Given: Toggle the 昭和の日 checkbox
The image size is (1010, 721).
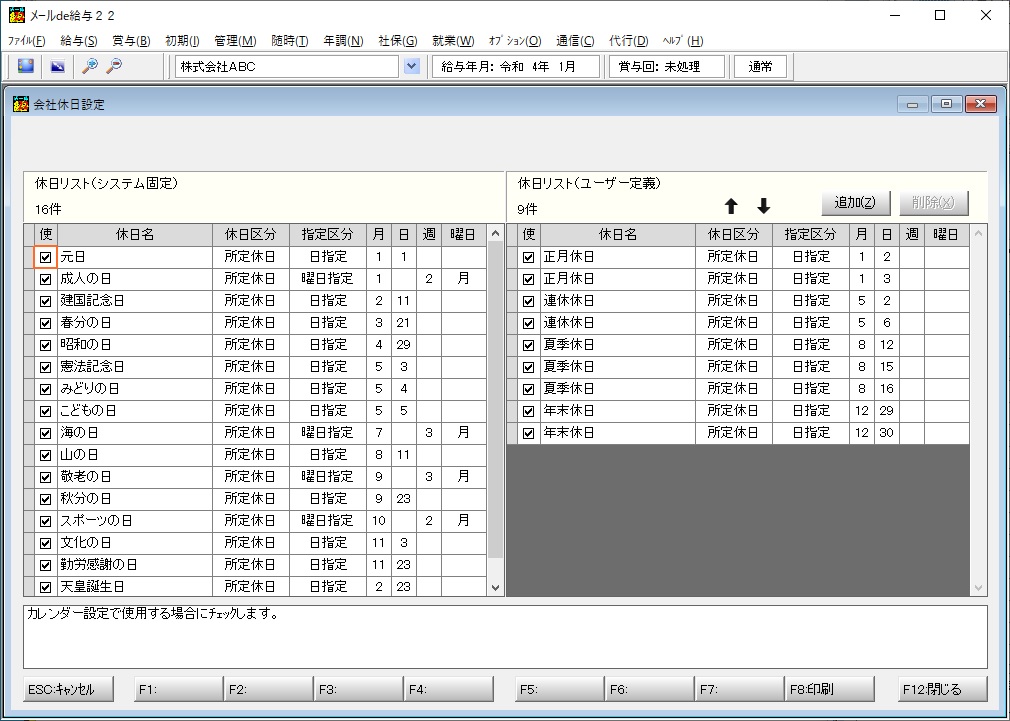Looking at the screenshot, I should pyautogui.click(x=45, y=345).
